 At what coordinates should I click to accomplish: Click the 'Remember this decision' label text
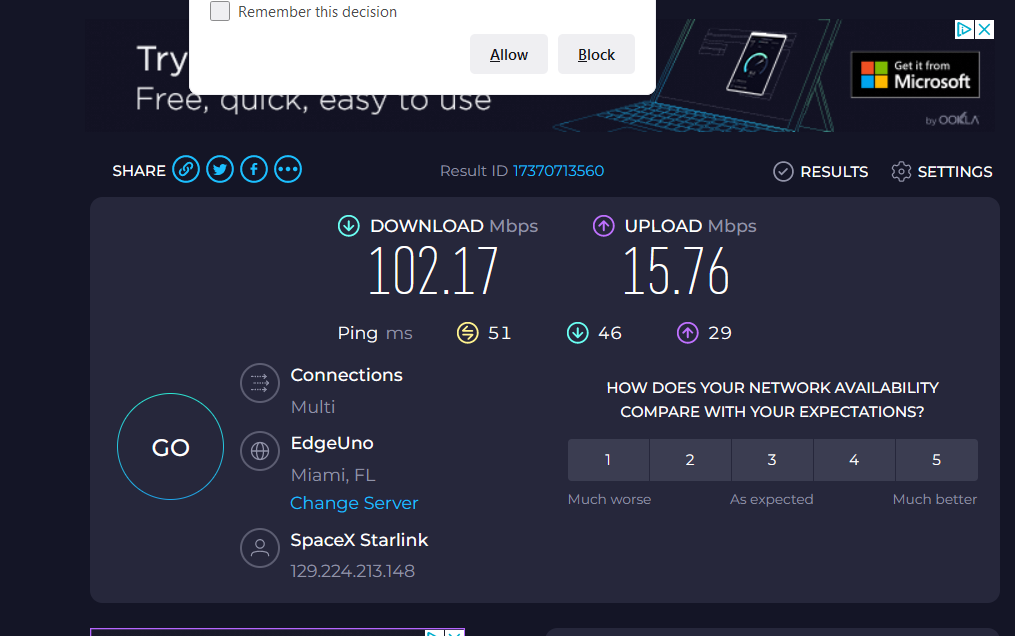[317, 12]
